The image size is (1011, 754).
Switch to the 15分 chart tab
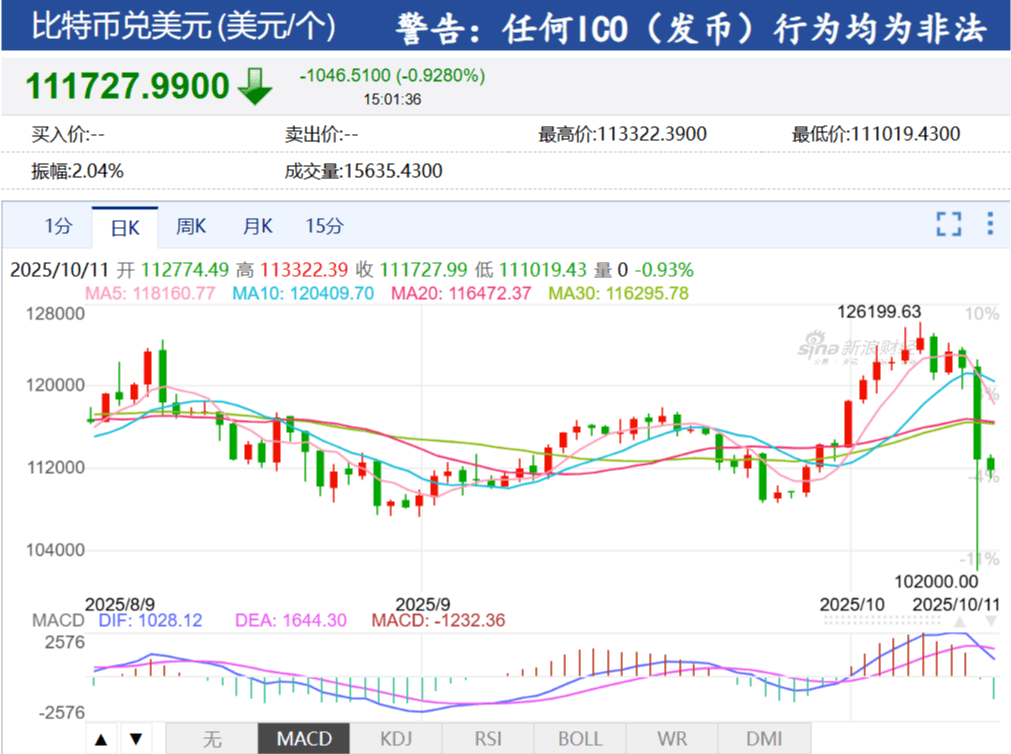point(324,226)
